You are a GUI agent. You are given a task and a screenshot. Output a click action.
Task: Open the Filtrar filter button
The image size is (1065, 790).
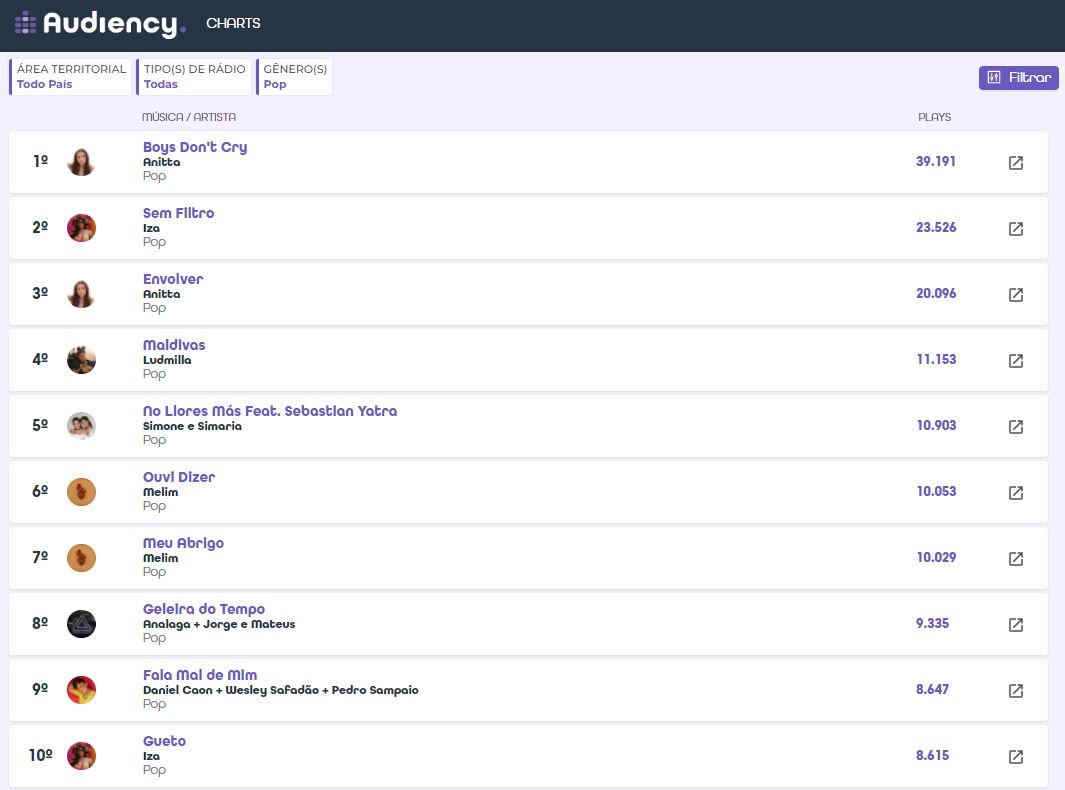coord(1018,77)
